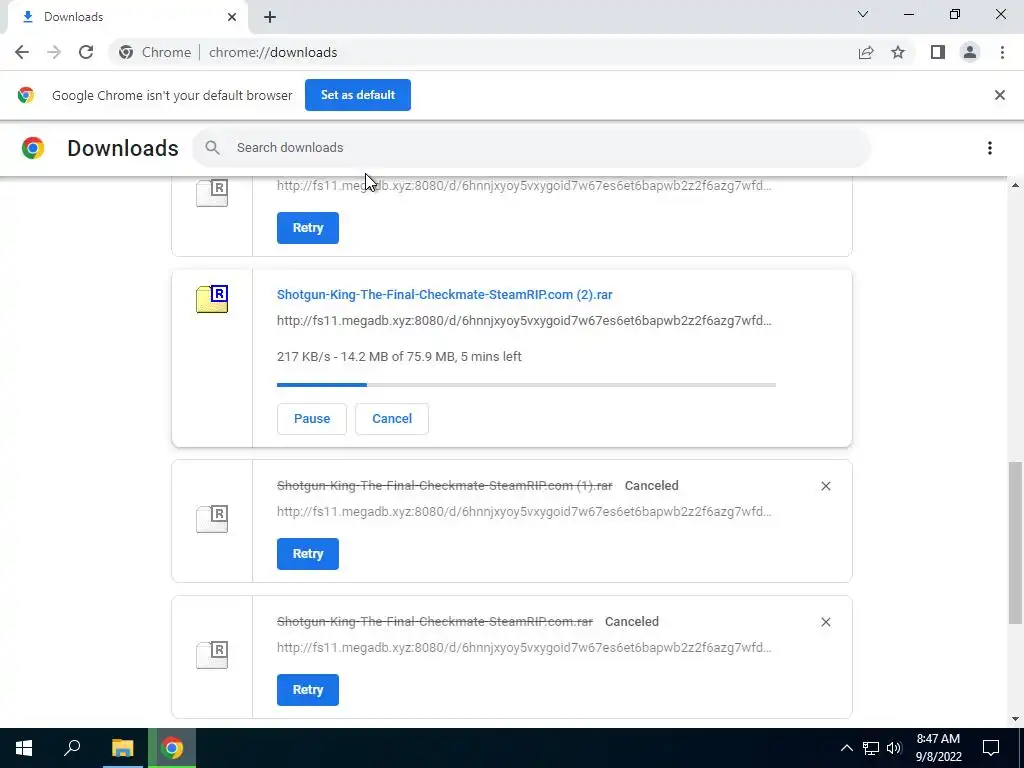The image size is (1024, 768).
Task: Pause the Shotgun-King (2).rar download
Action: click(x=312, y=419)
